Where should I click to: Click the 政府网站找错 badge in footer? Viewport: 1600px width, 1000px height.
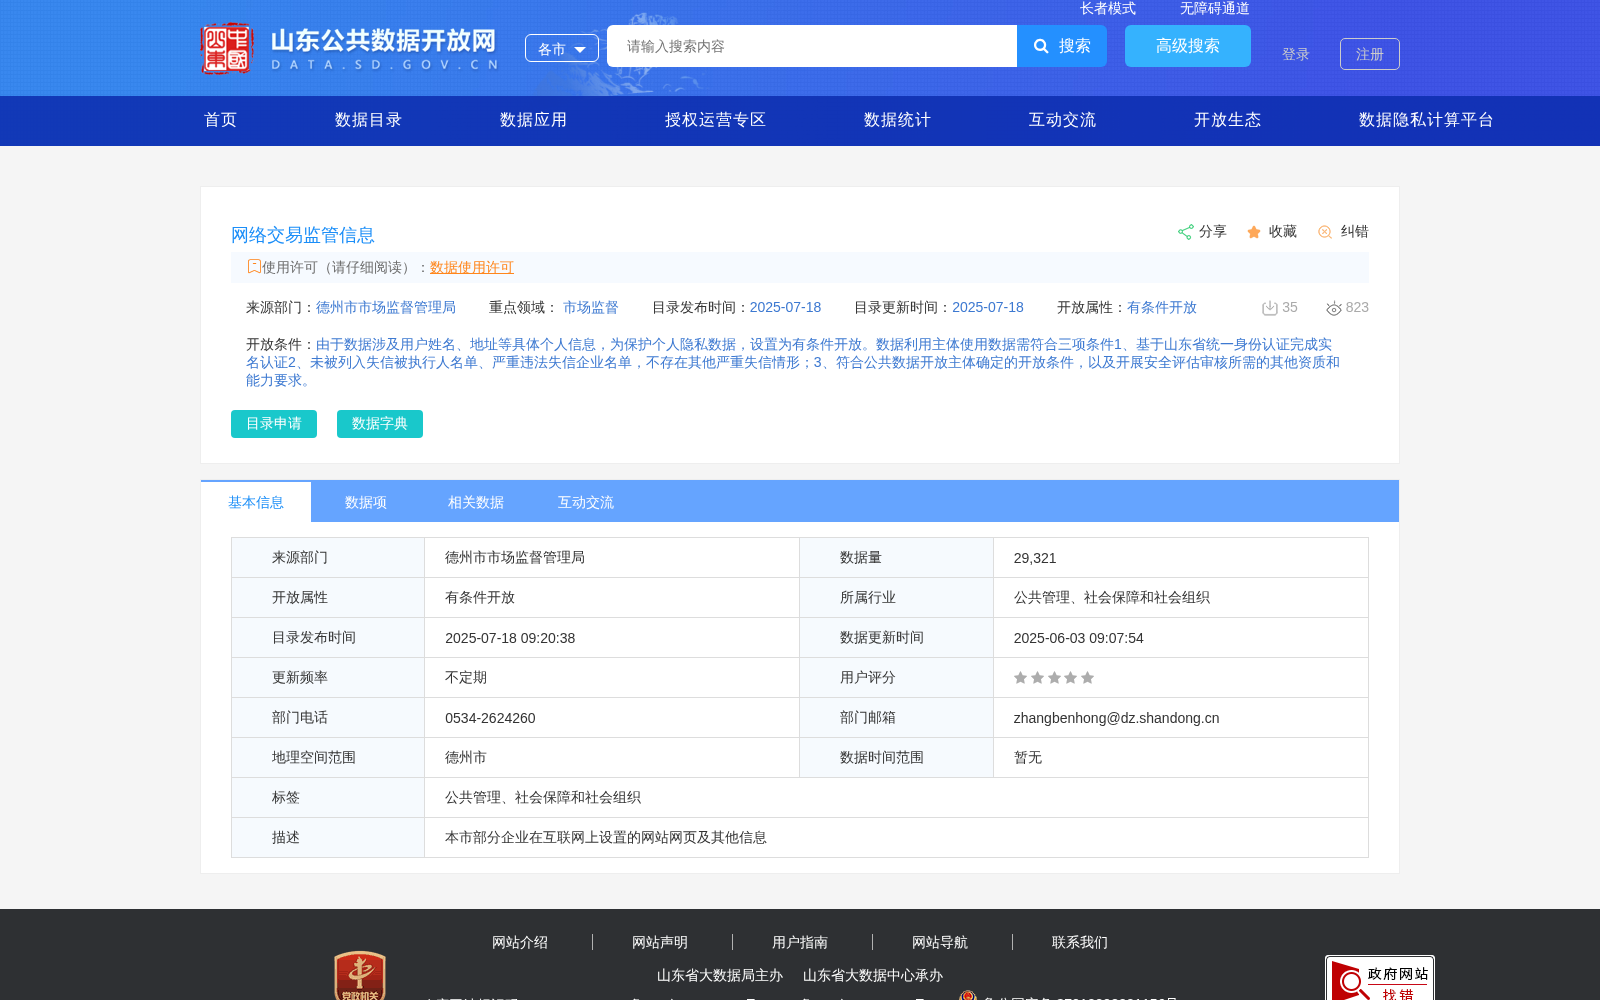[x=1380, y=978]
